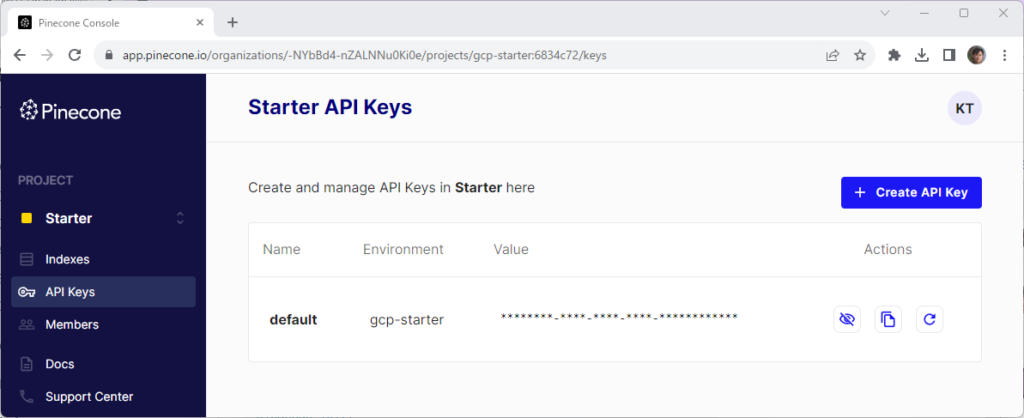Click the Docs document icon
This screenshot has height=418, width=1024.
point(27,364)
